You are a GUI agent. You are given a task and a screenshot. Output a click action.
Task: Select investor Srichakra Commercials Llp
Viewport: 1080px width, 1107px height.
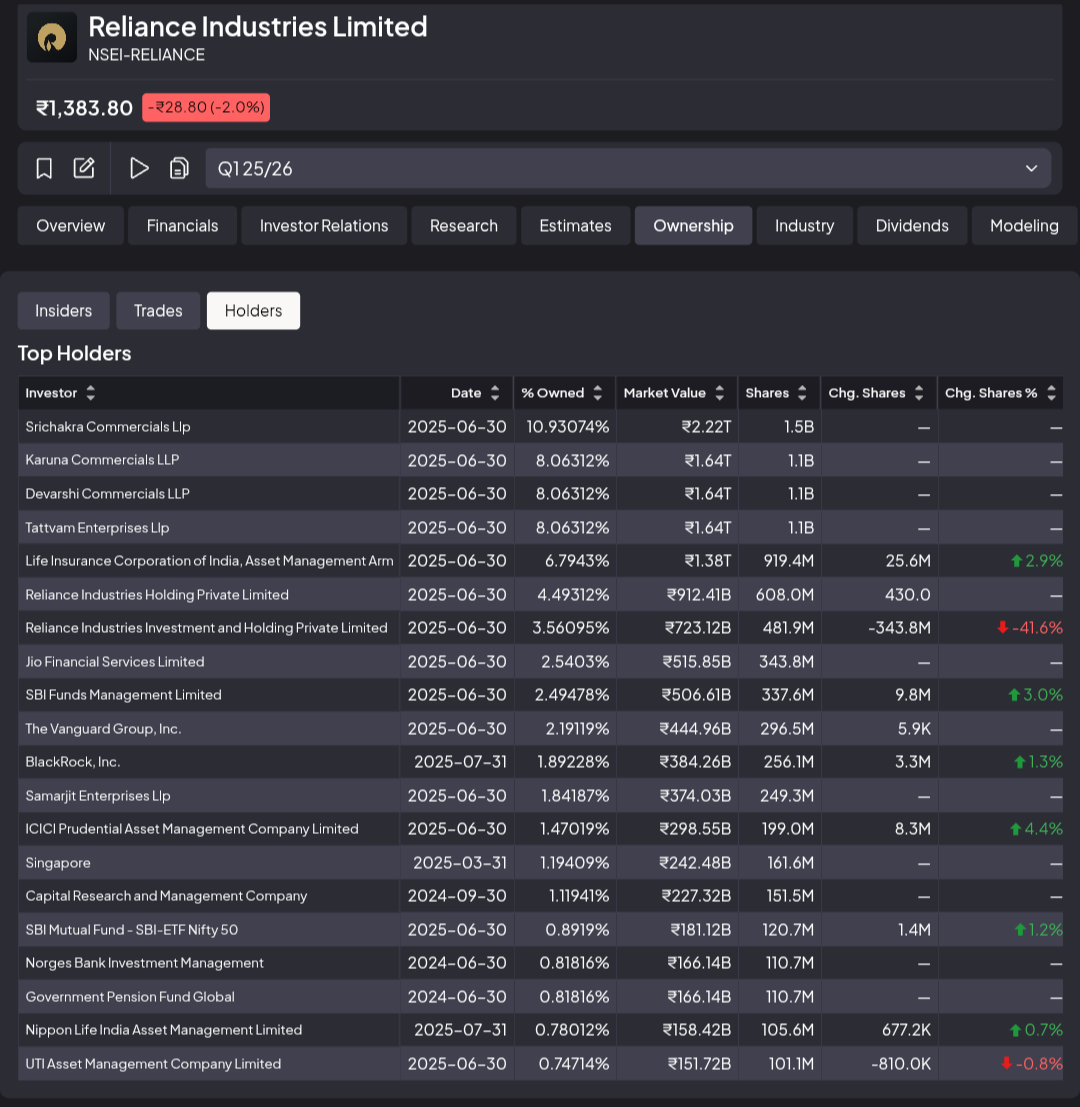108,427
